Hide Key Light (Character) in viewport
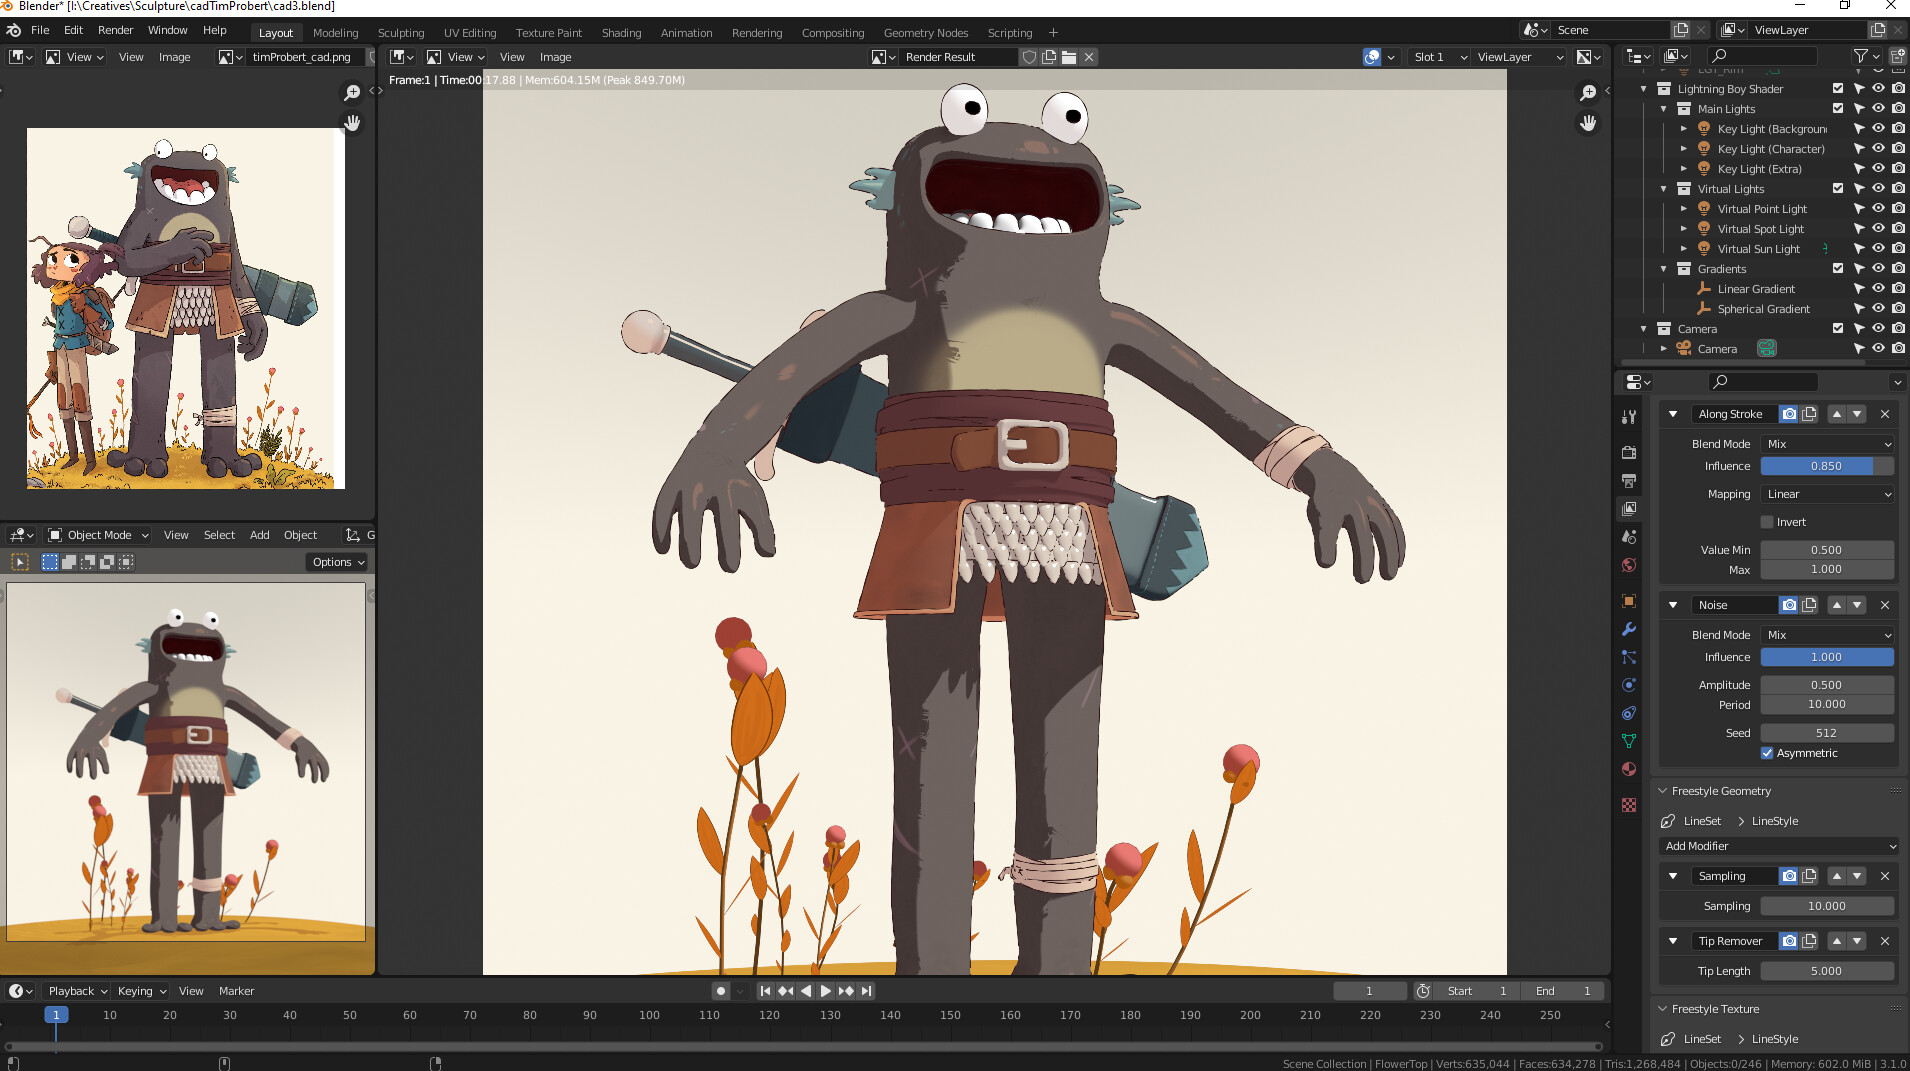Viewport: 1910px width, 1071px height. (x=1878, y=149)
